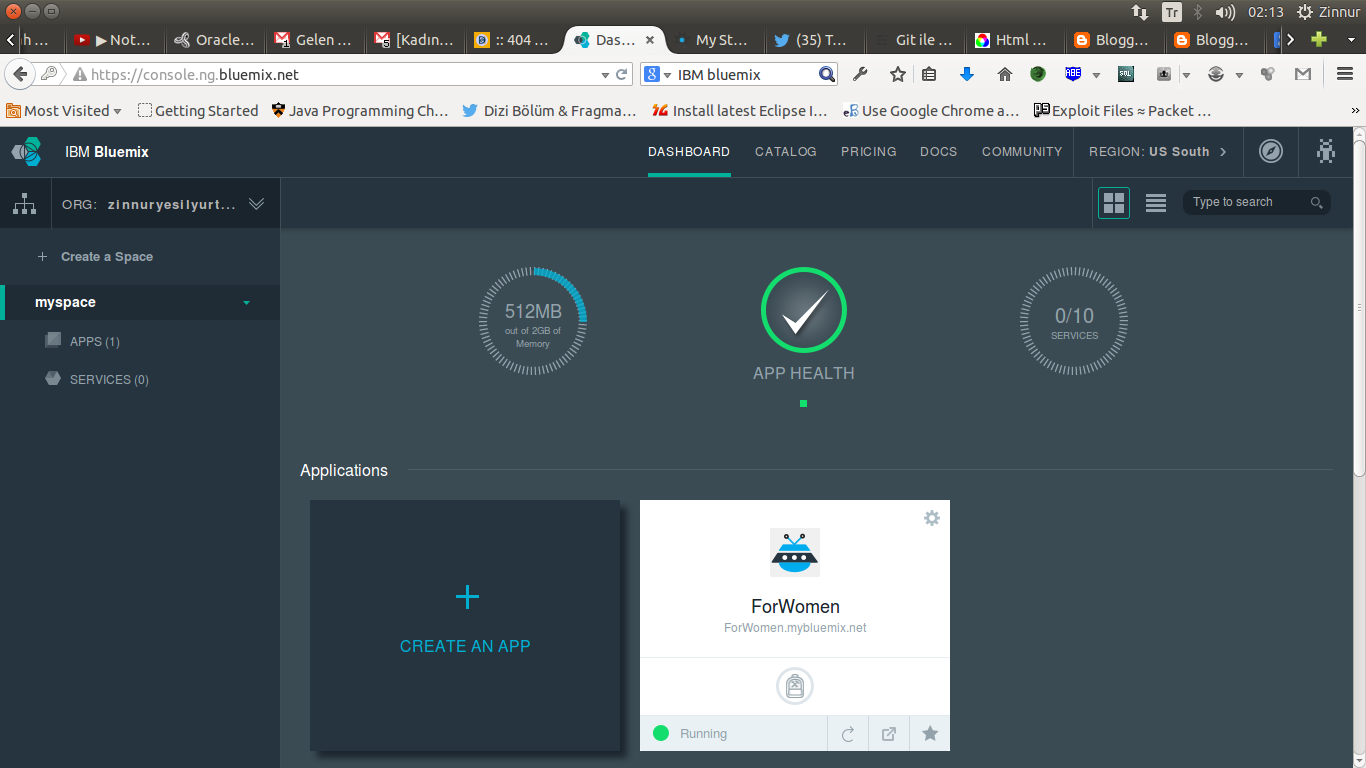Switch to the Html browser tab

1013,40
